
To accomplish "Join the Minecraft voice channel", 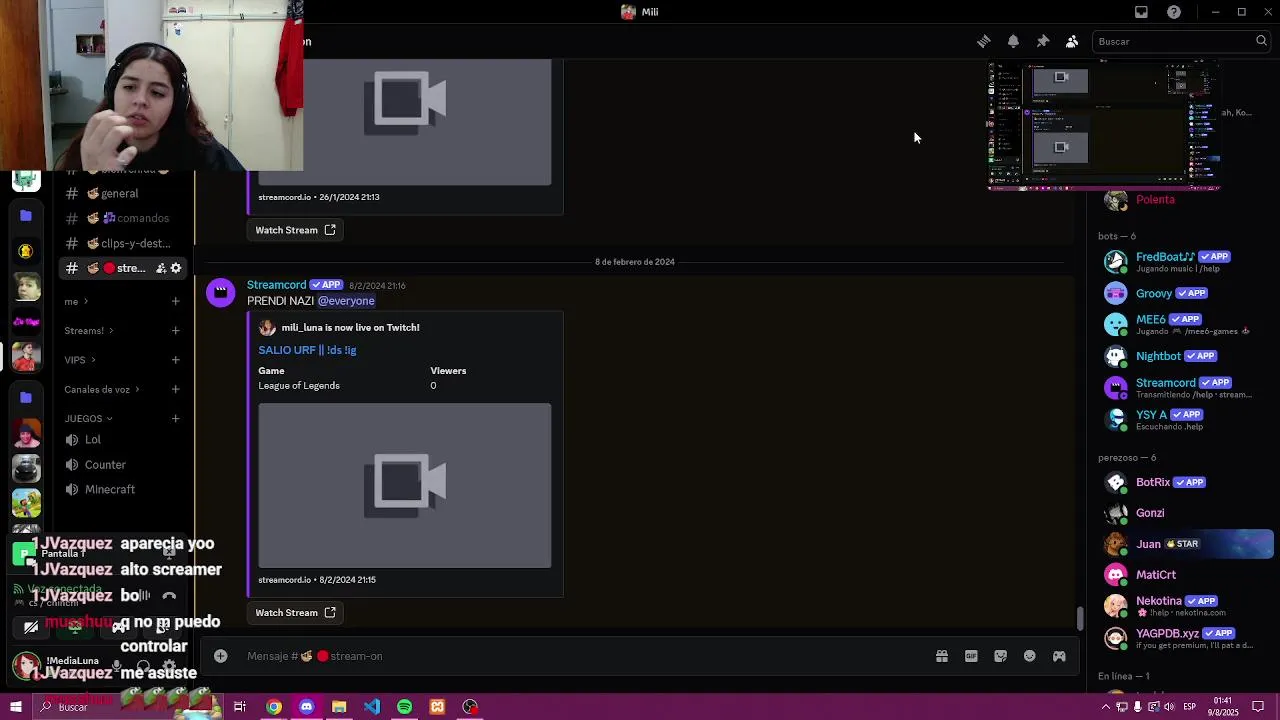I will 122,490.
